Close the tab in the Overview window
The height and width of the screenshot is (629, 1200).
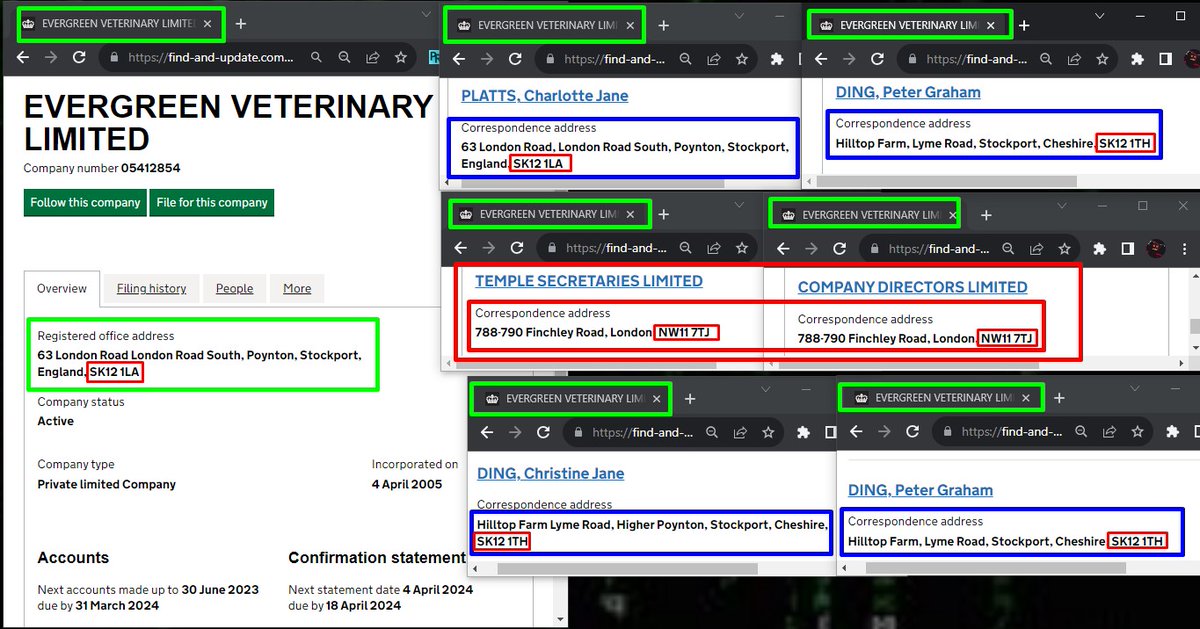click(x=207, y=23)
